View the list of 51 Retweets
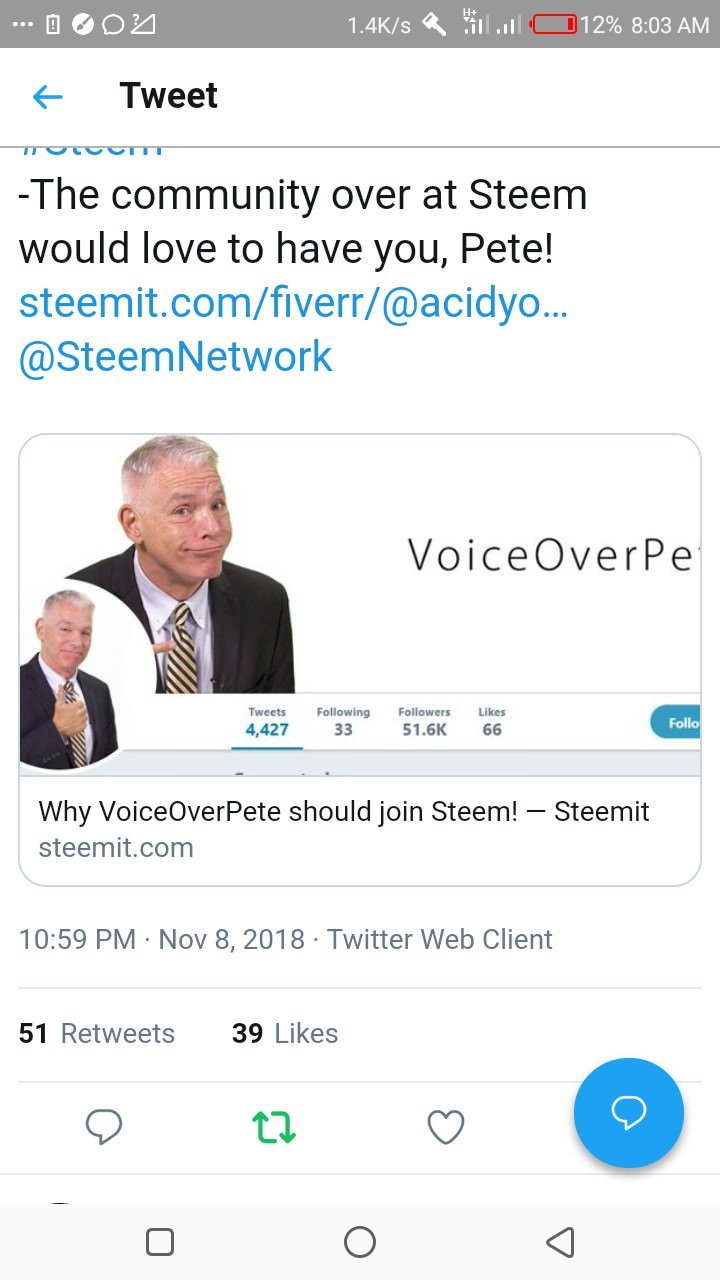The height and width of the screenshot is (1280, 720). click(97, 1033)
